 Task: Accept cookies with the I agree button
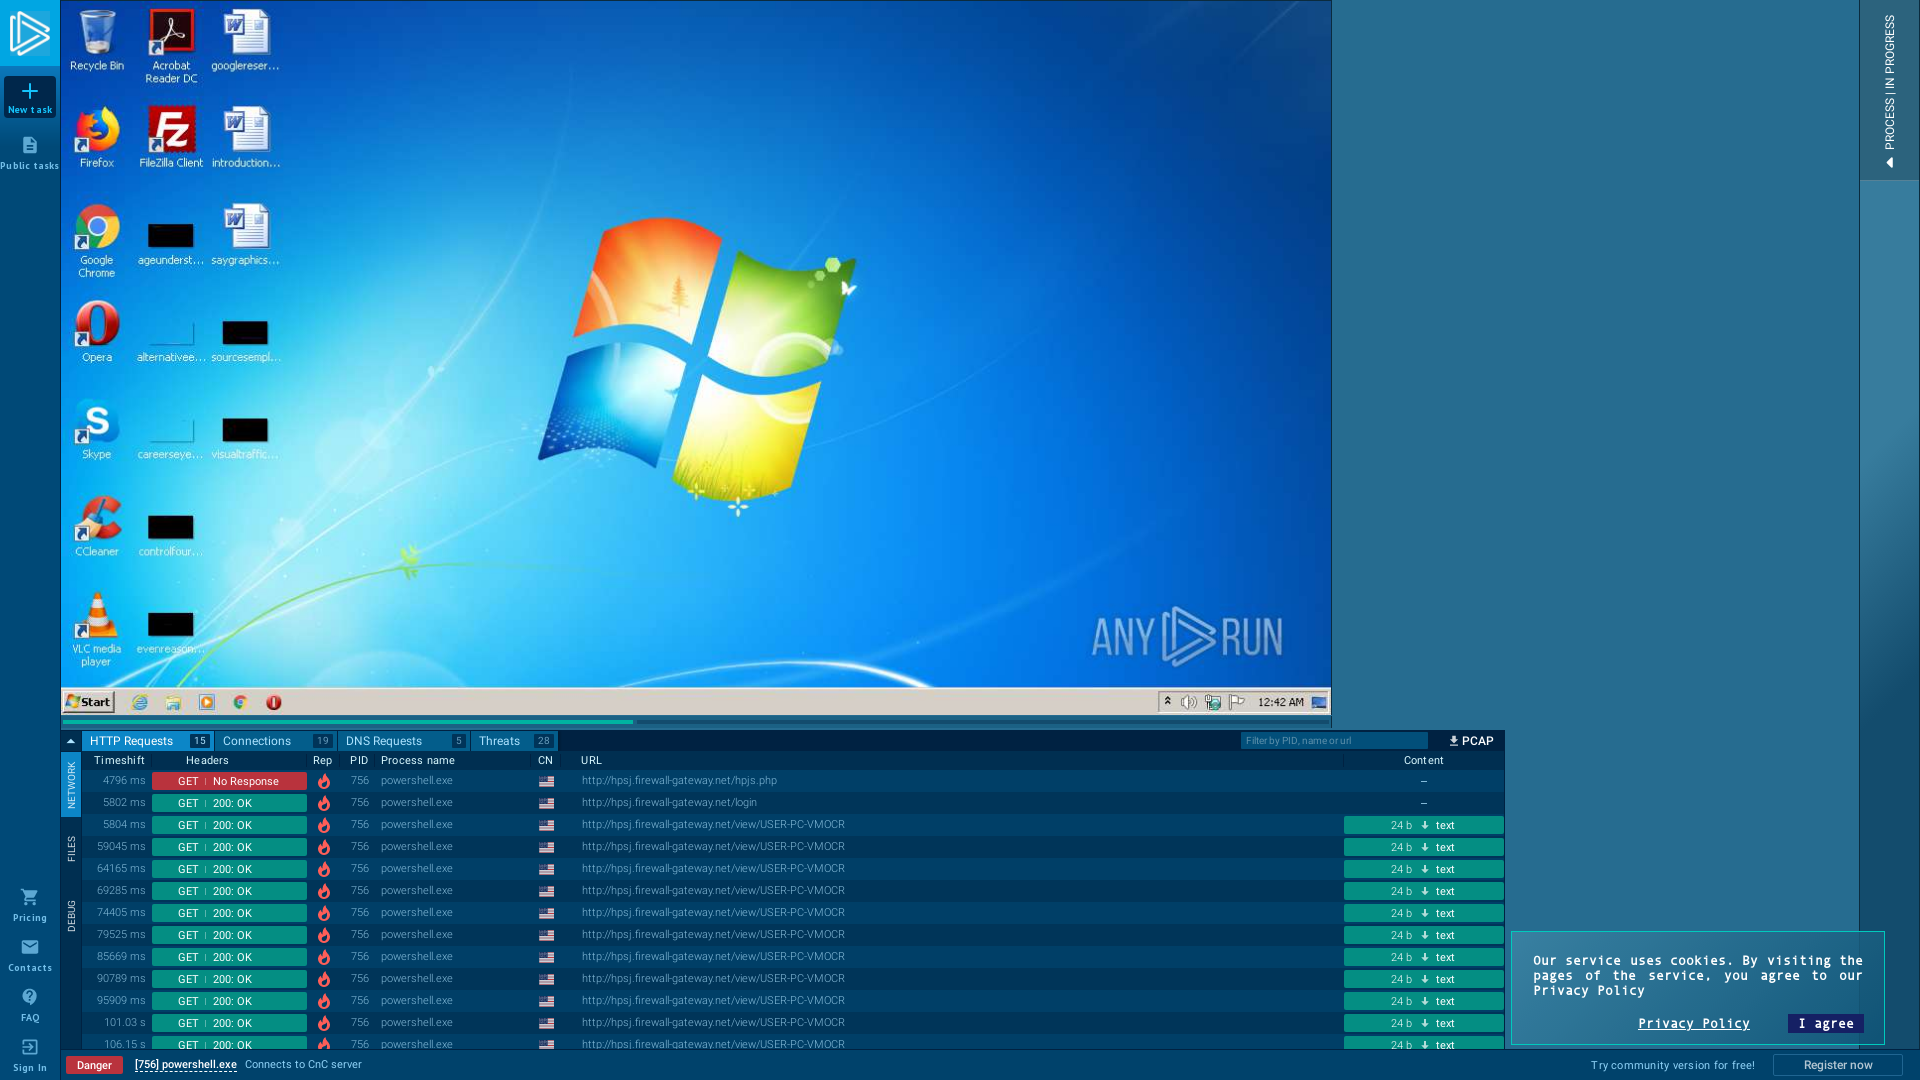coord(1825,1023)
